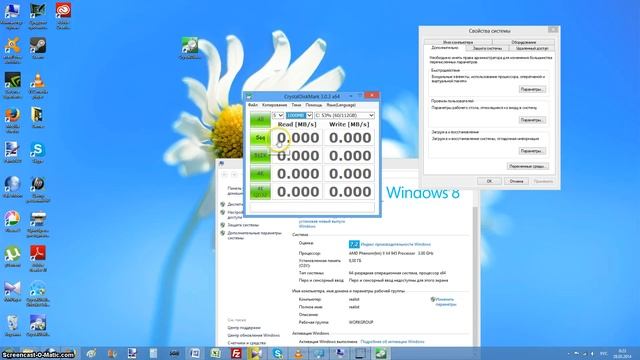Open the Файл menu in CrystalDiskMark
The width and height of the screenshot is (640, 360).
tap(253, 105)
